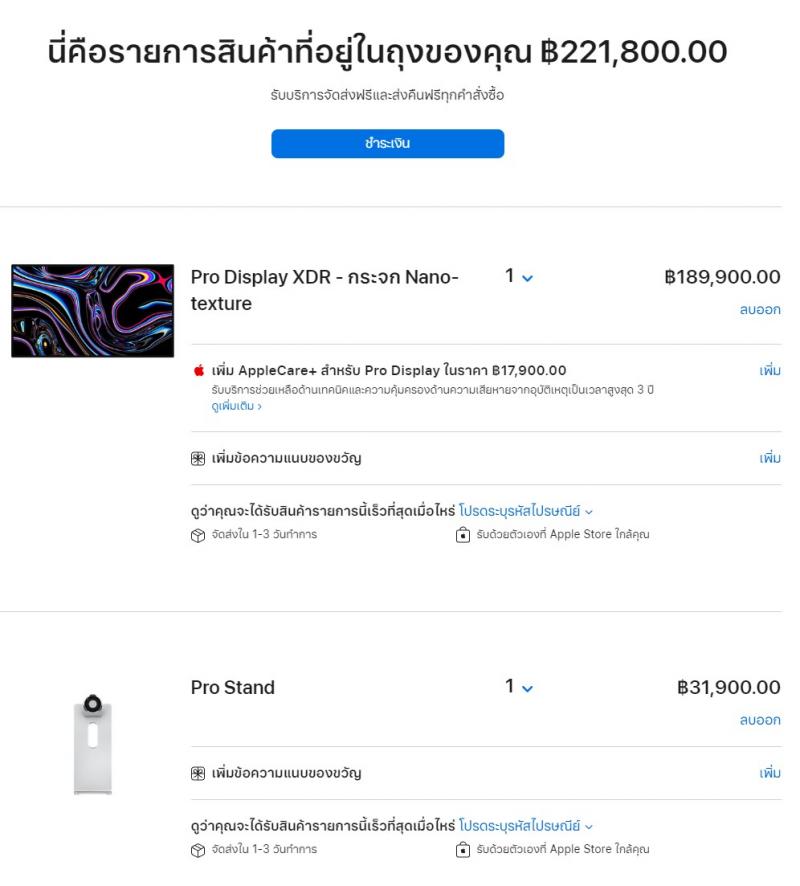Screen dimensions: 800x886
Task: Click the blue checkout button
Action: point(387,144)
